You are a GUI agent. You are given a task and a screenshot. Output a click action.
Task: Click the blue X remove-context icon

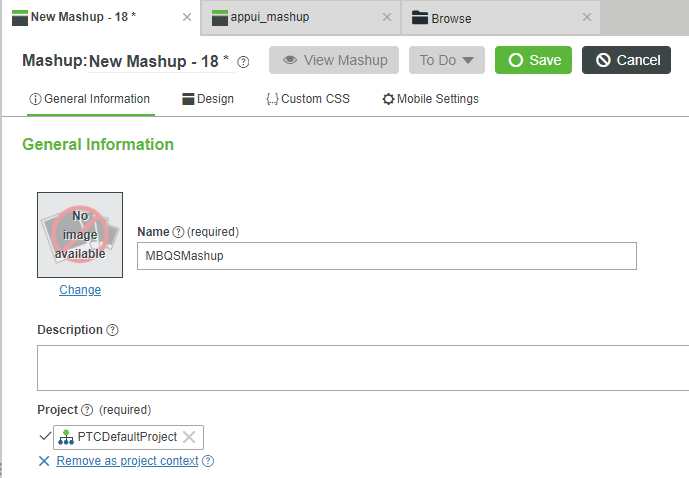coord(44,461)
